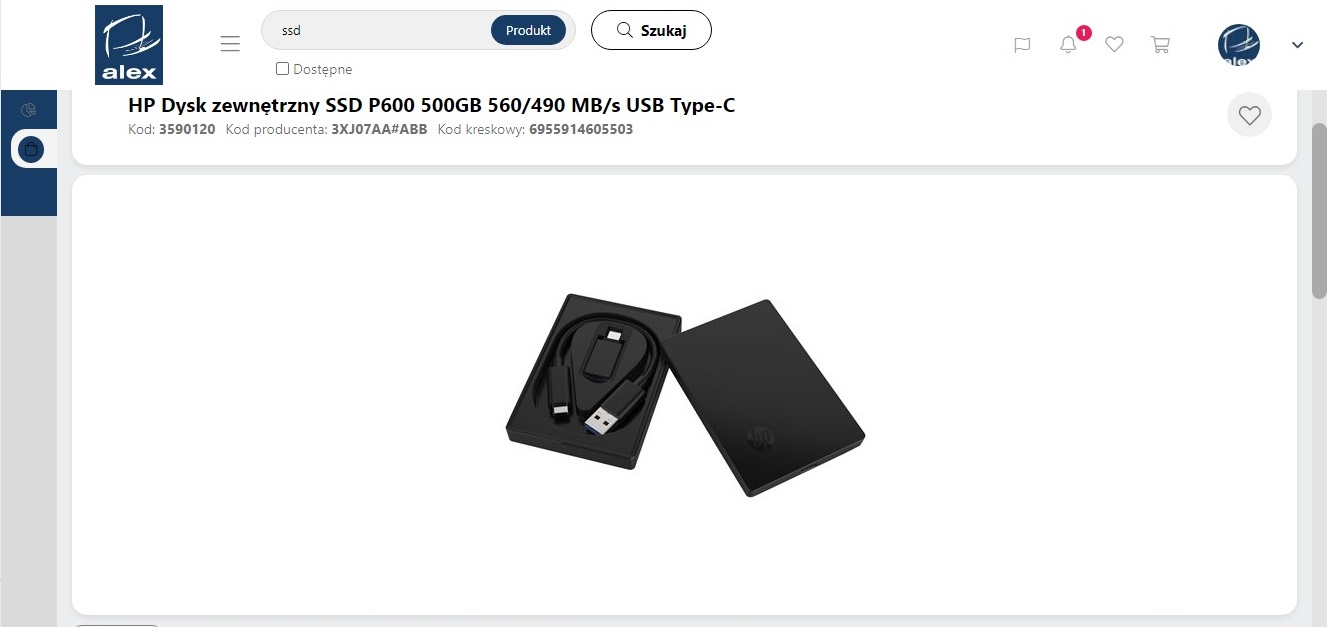Open the user profile avatar menu
This screenshot has width=1327, height=627.
pos(1239,45)
